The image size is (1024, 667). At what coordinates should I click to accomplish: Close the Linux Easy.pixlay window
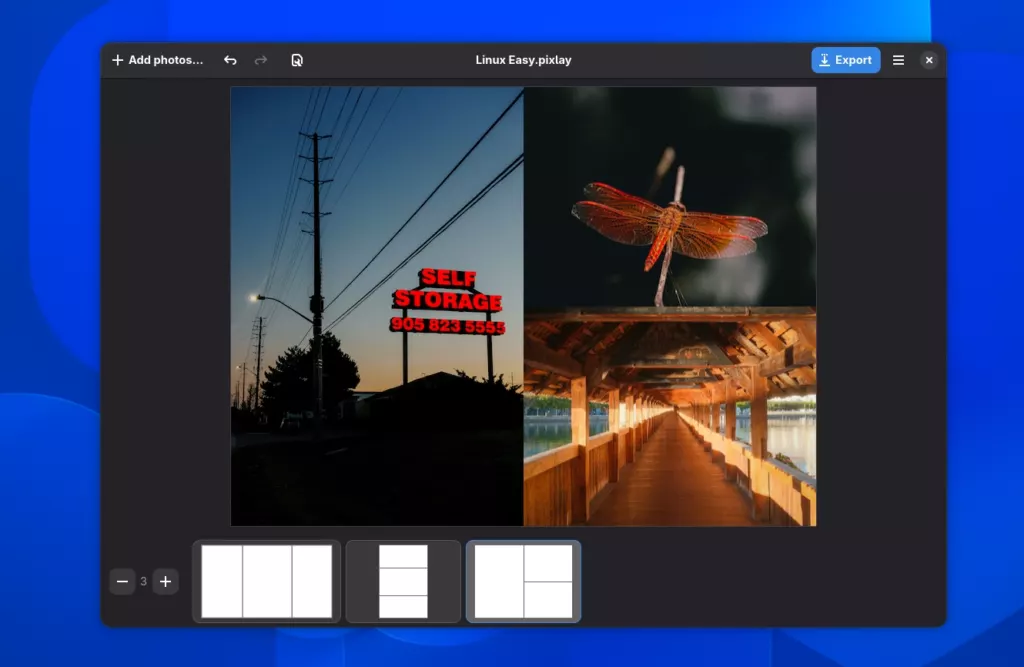pyautogui.click(x=929, y=60)
